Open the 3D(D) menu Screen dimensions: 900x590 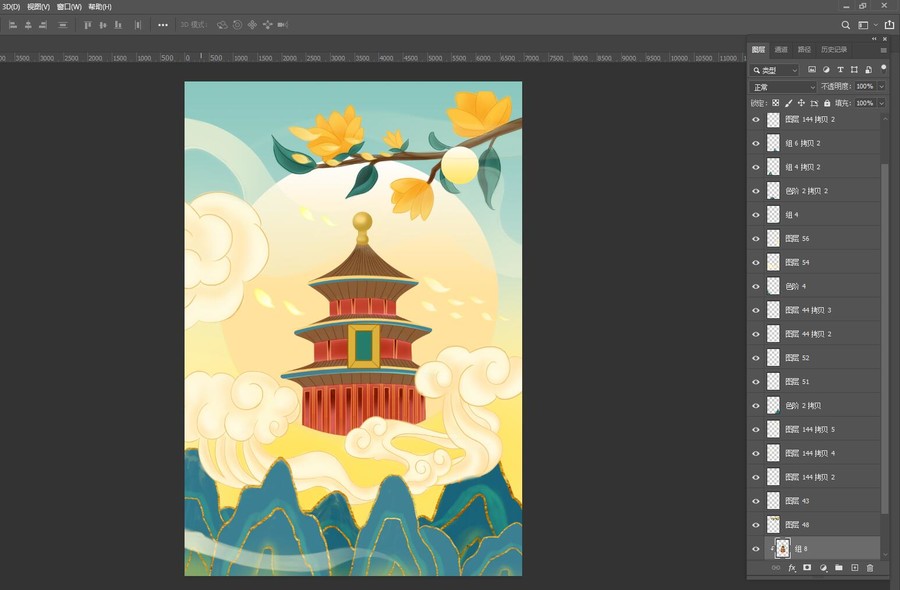pyautogui.click(x=11, y=7)
